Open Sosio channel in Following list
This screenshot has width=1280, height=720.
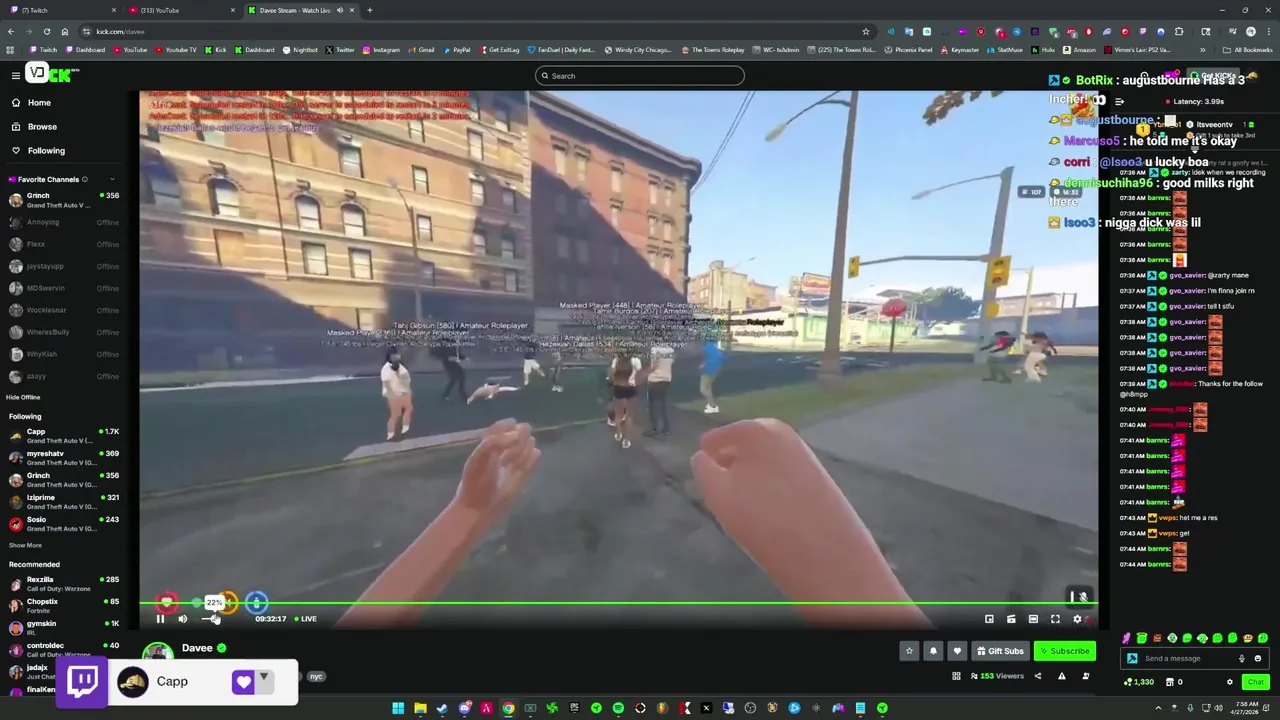(64, 524)
